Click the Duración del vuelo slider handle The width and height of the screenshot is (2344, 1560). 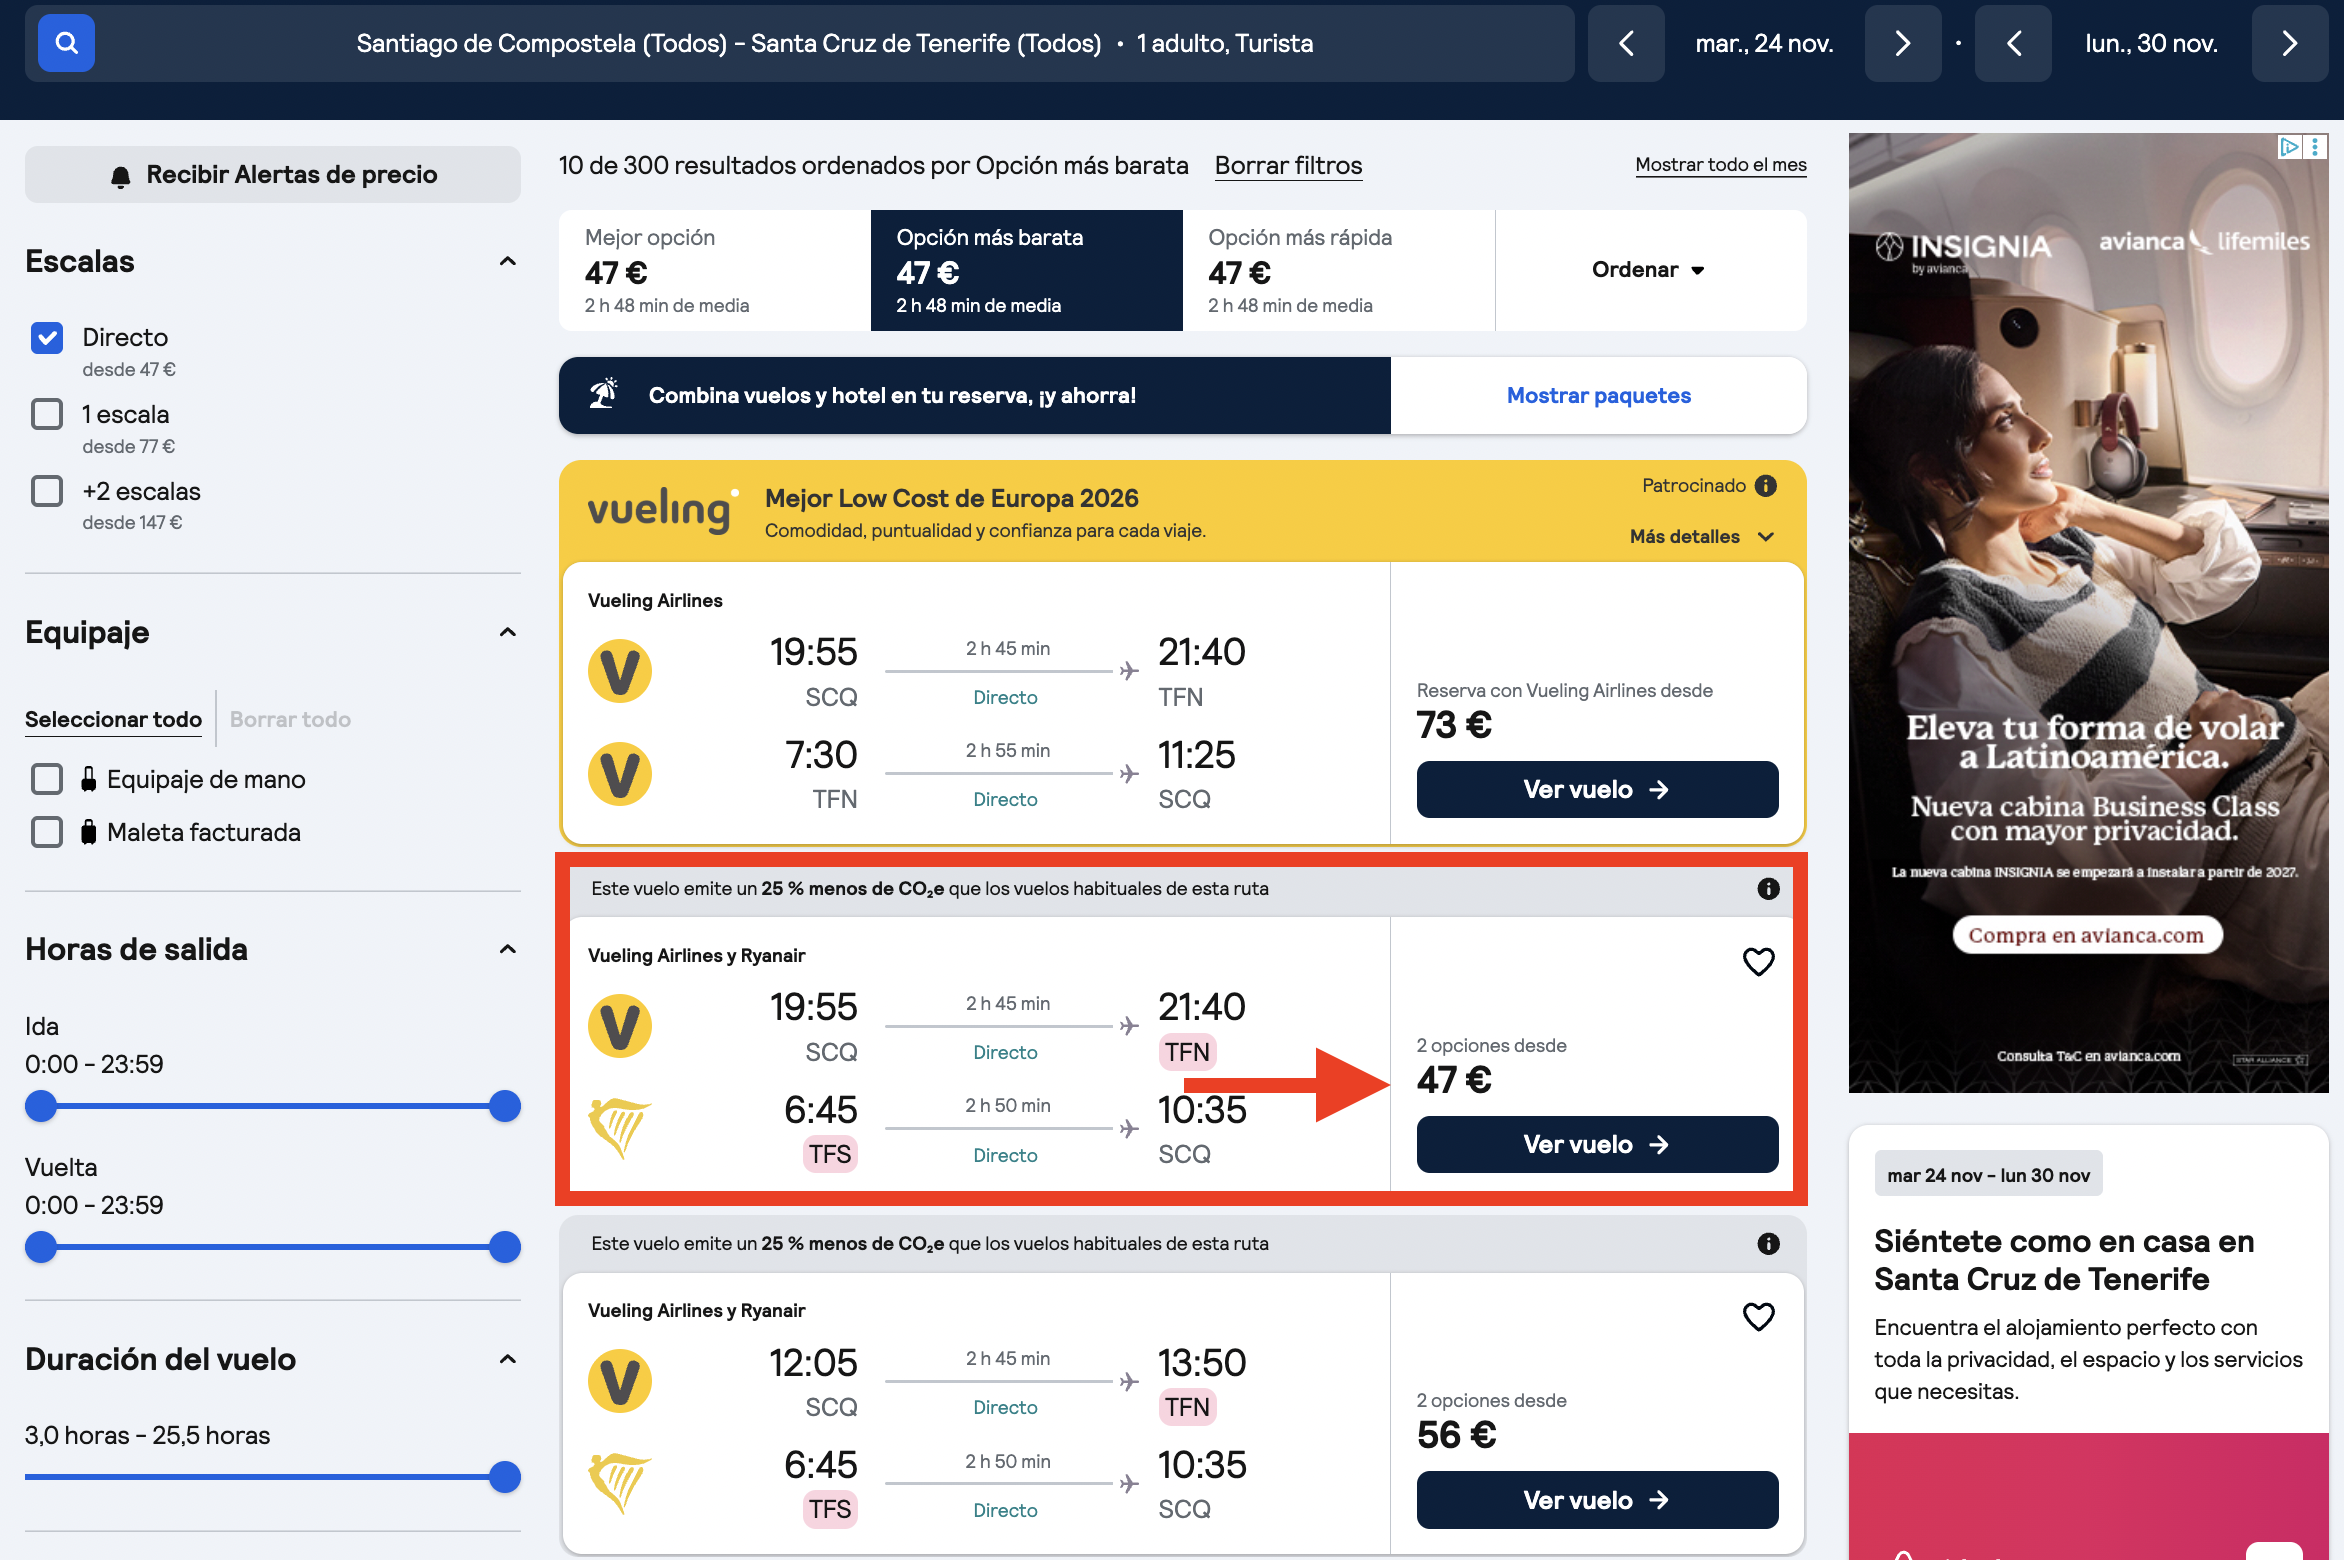(504, 1477)
